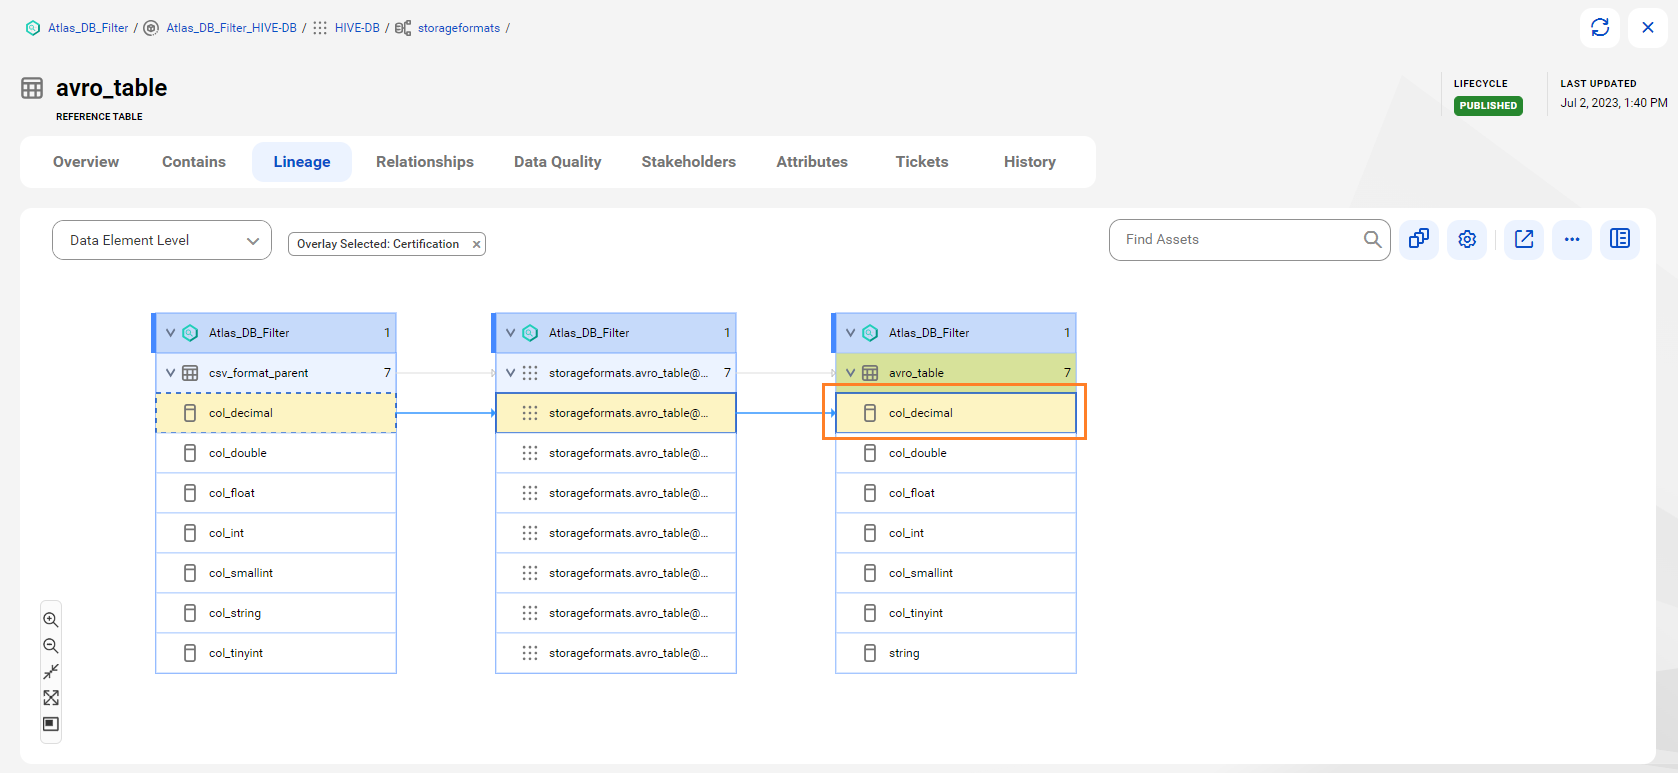Zoom in on the lineage diagram
Viewport: 1678px width, 773px height.
click(x=51, y=620)
